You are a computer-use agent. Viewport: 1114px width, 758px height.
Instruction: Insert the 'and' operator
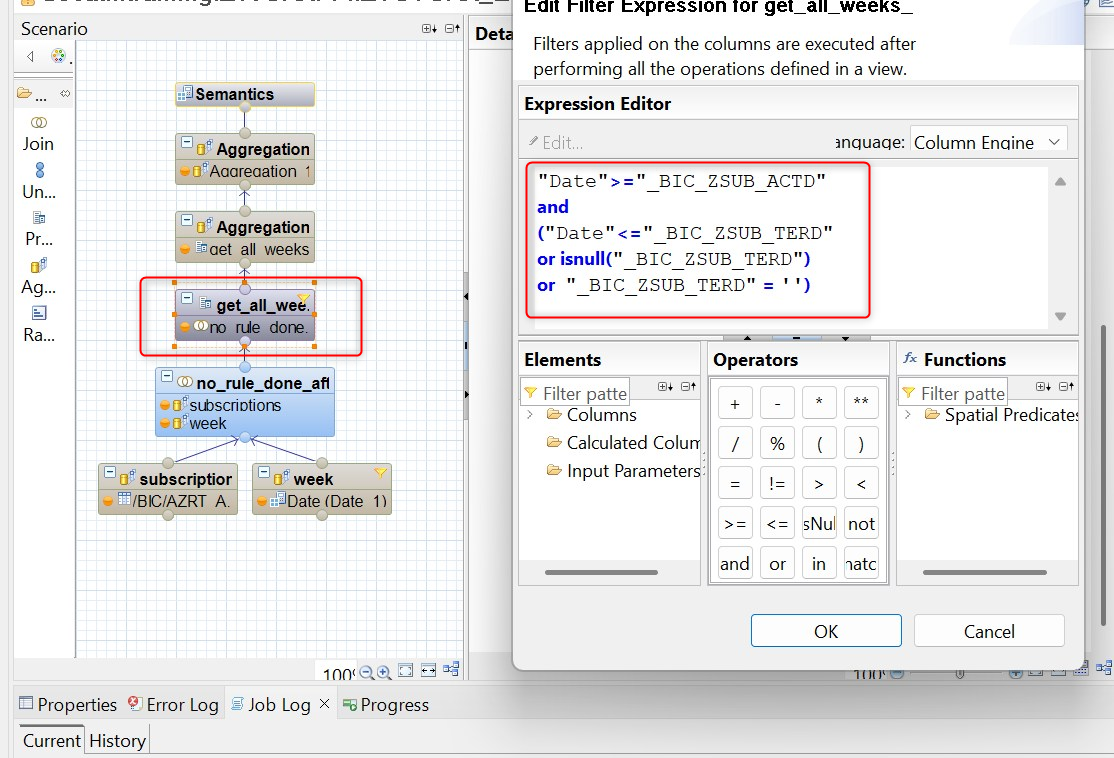[x=735, y=564]
